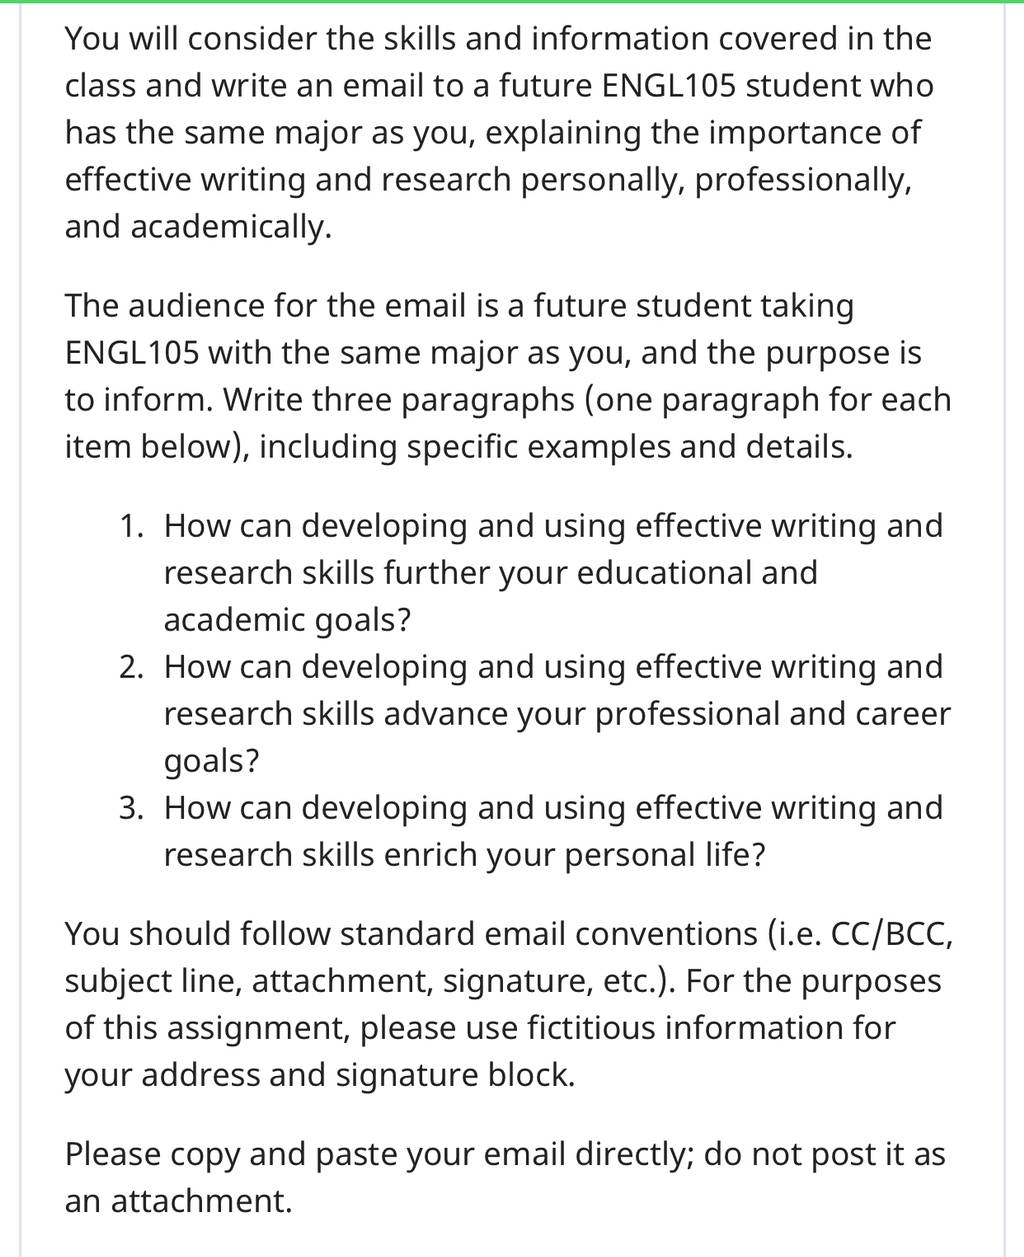
Task: Click the sentence "Please copy and paste your email"
Action: (x=380, y=1154)
